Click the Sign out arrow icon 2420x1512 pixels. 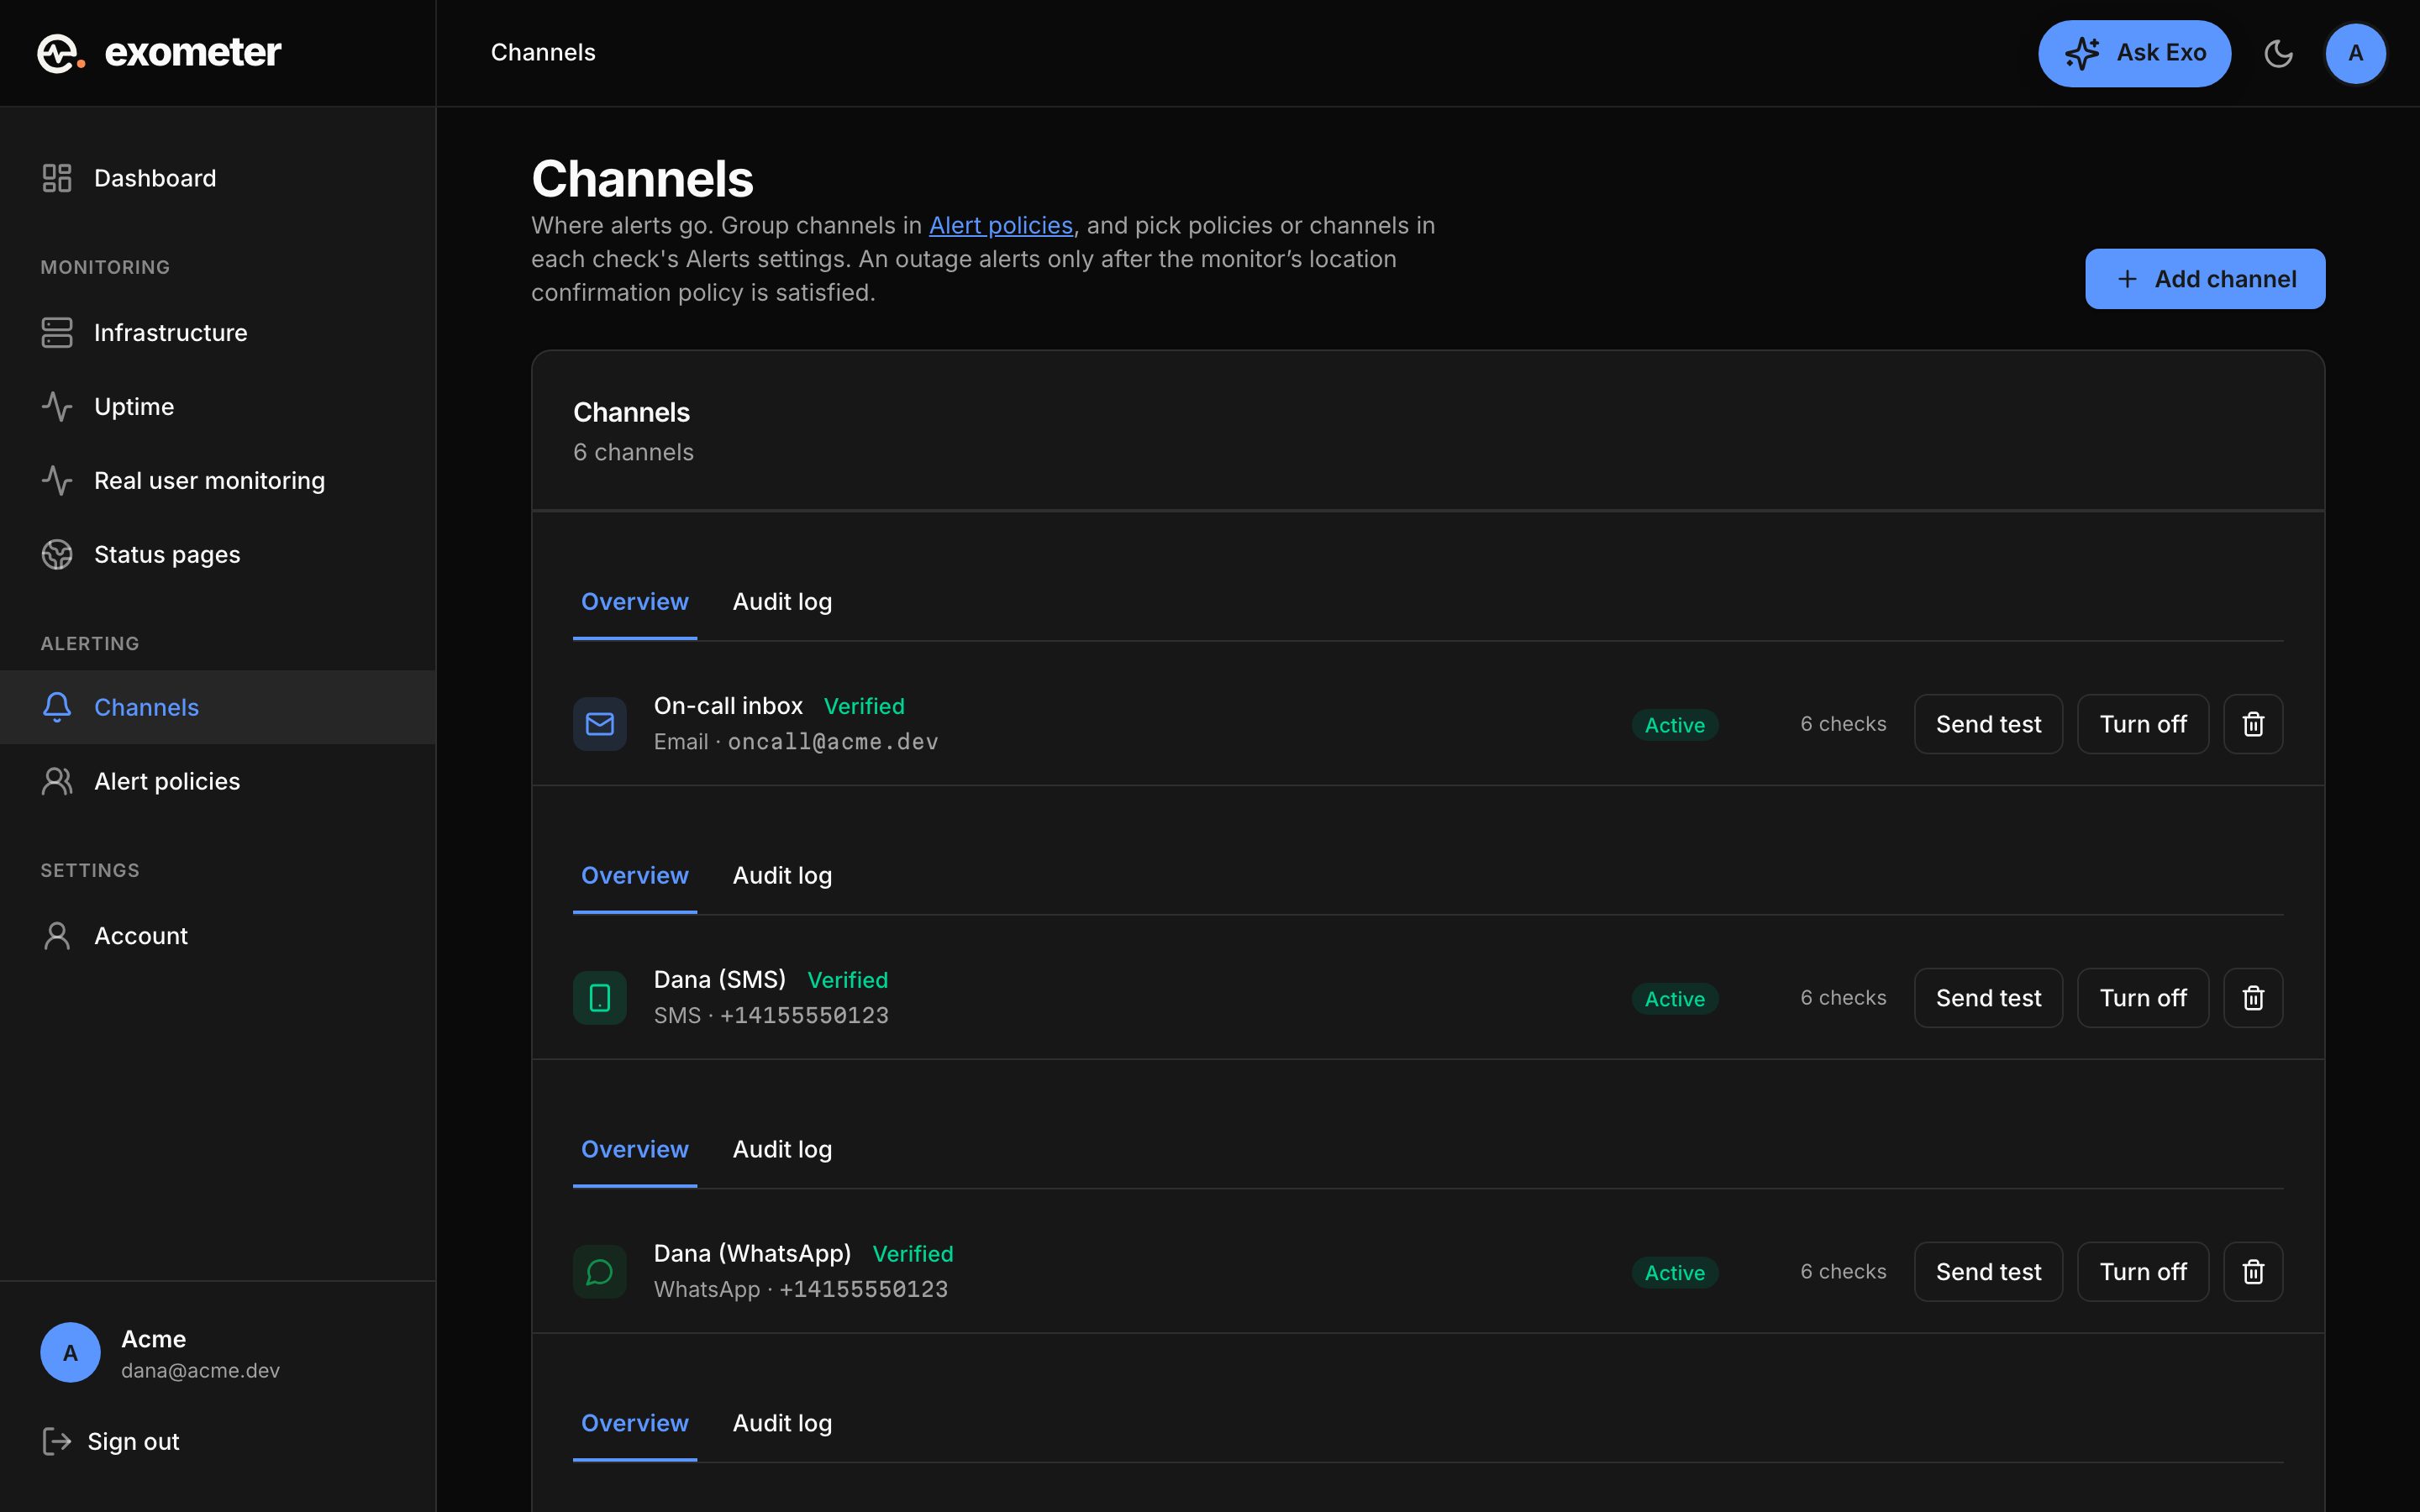coord(56,1441)
